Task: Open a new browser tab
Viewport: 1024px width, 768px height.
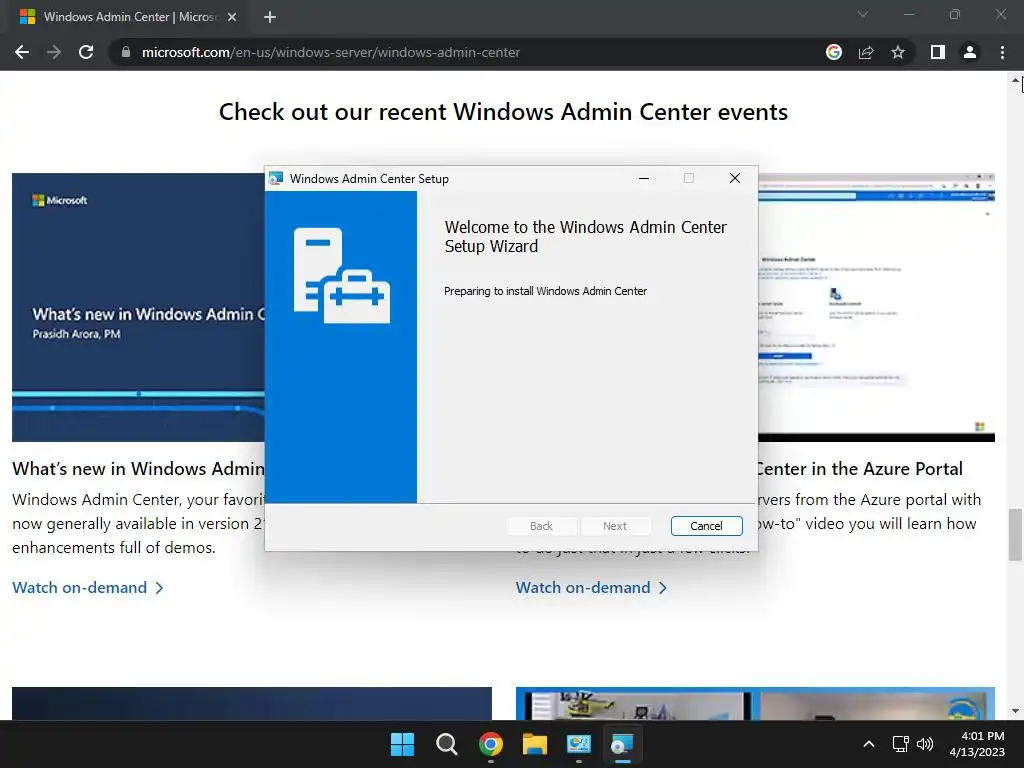Action: click(270, 17)
